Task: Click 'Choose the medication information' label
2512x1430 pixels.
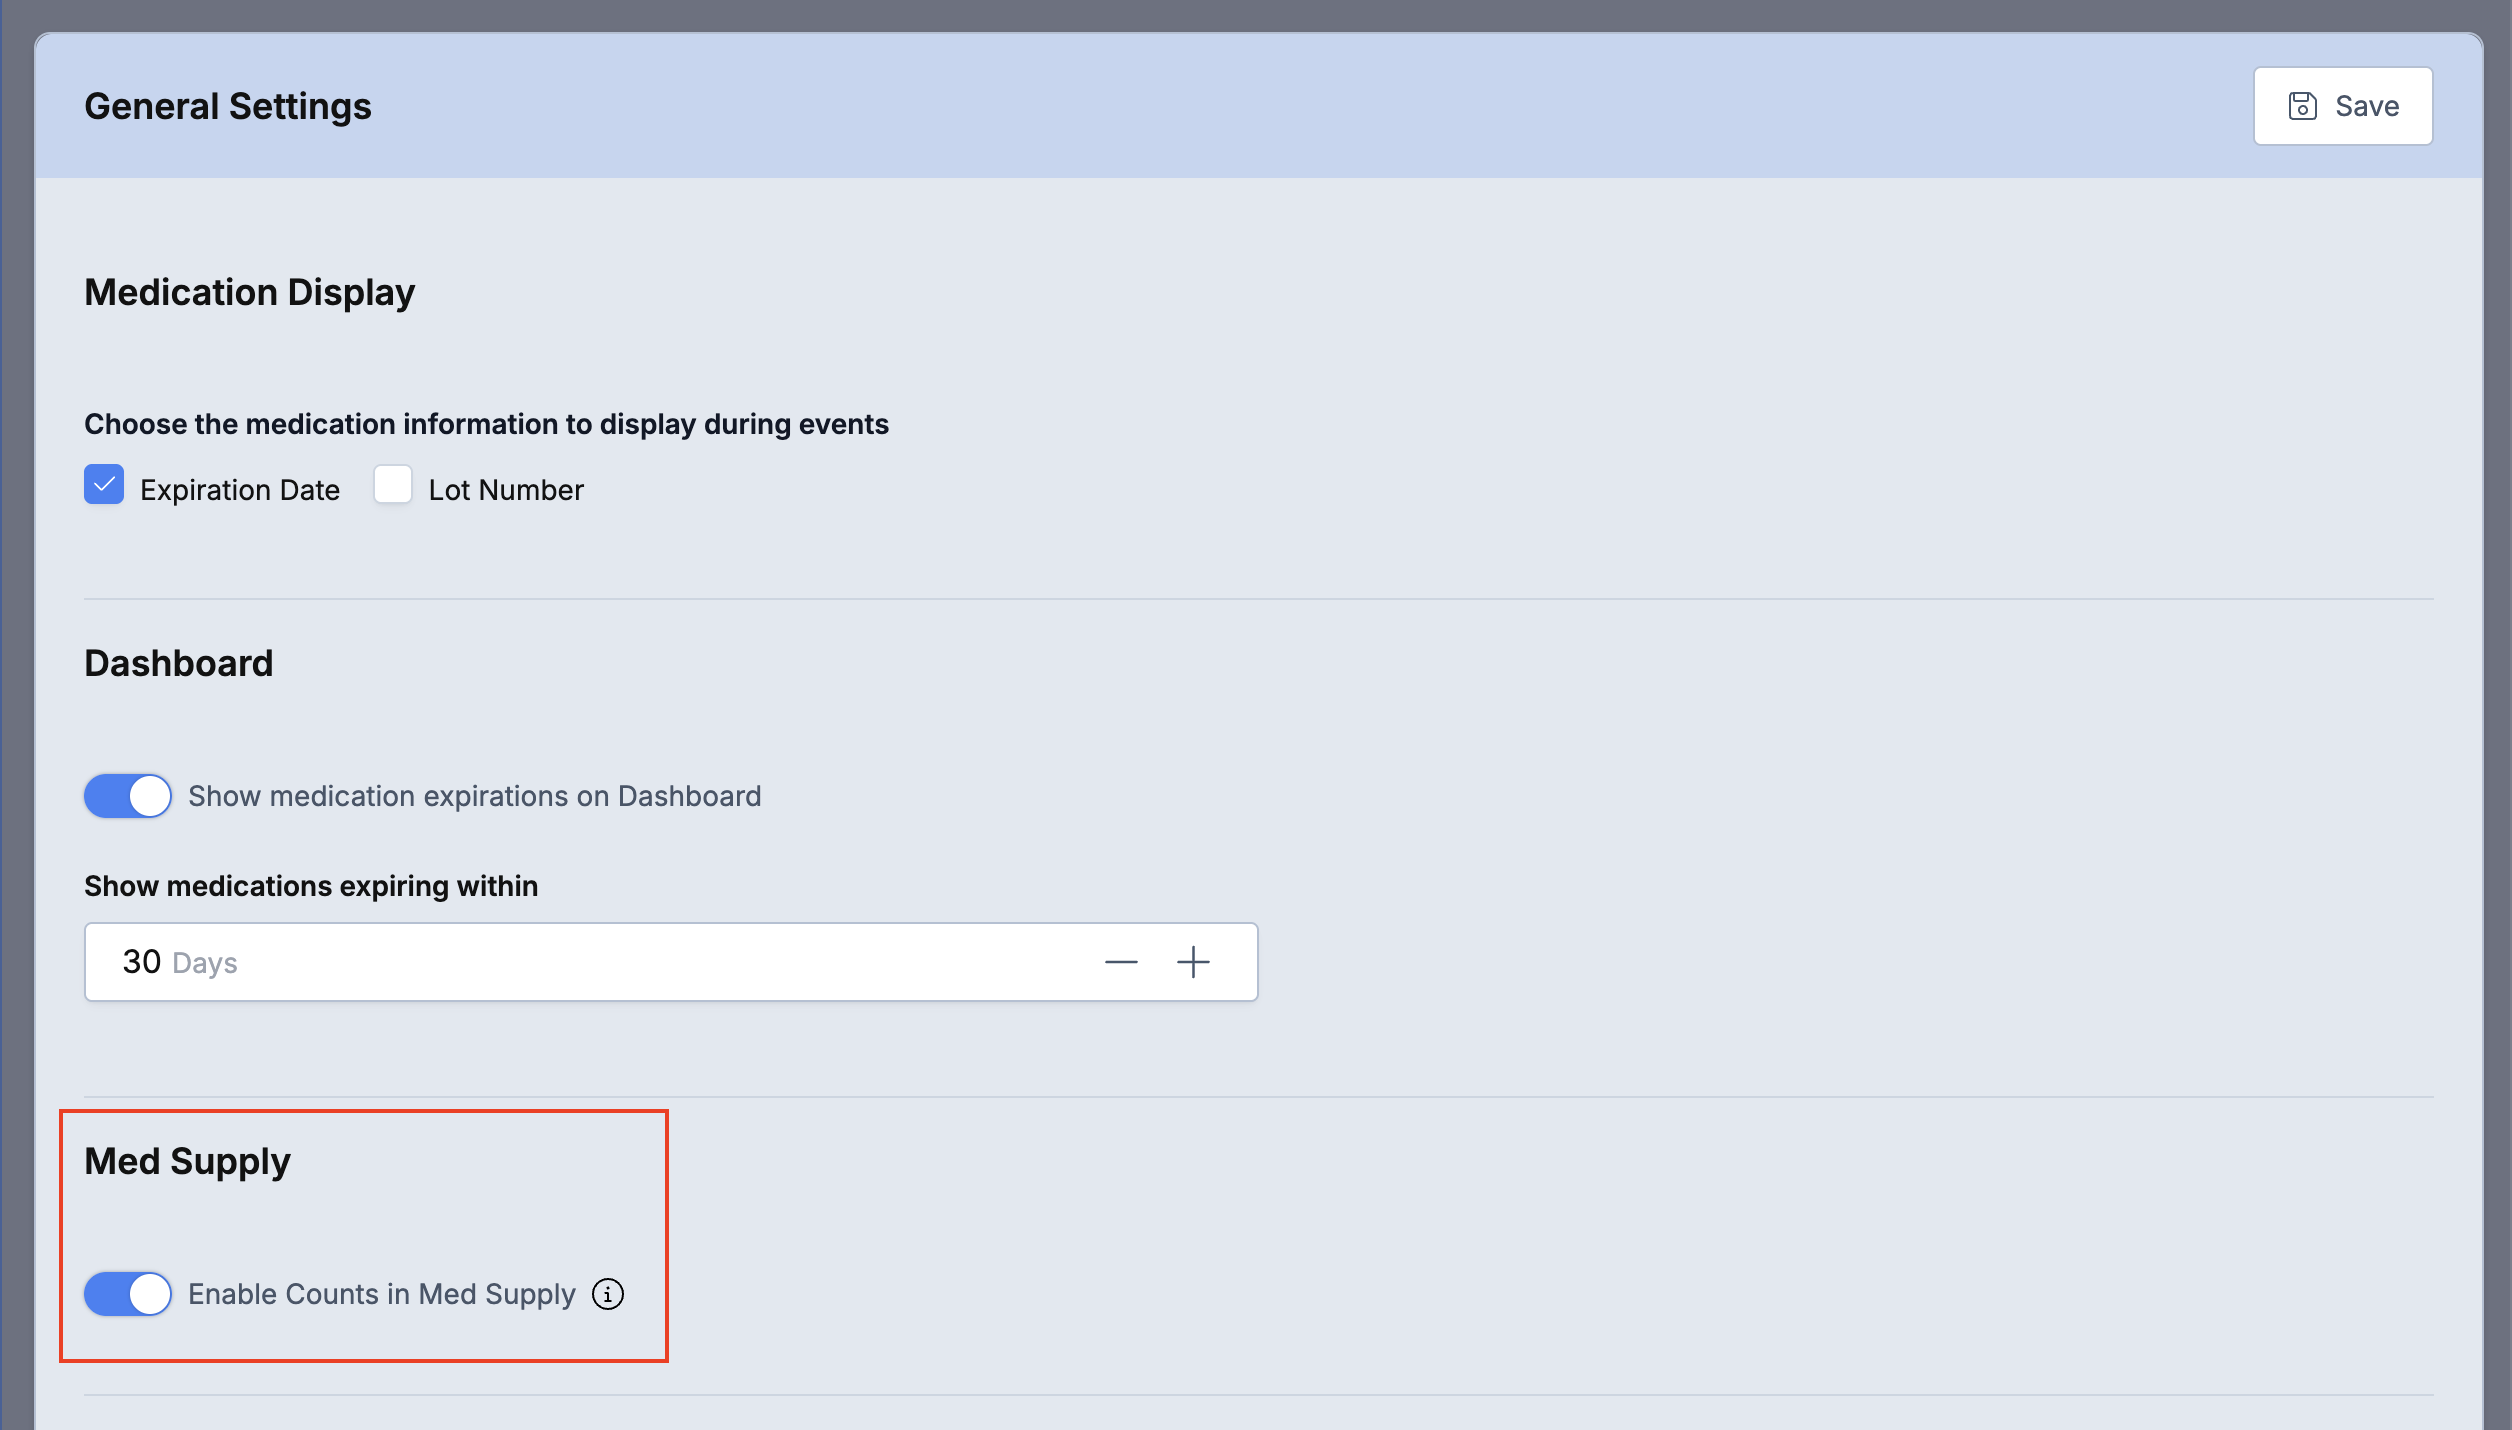Action: point(486,424)
